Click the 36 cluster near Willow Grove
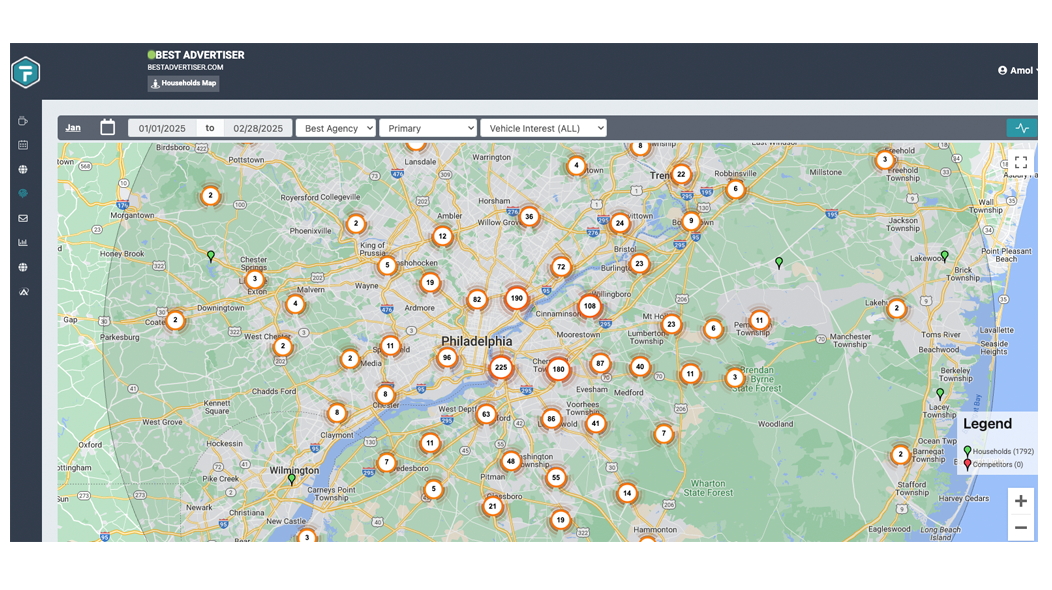Image resolution: width=1052 pixels, height=590 pixels. [x=529, y=217]
